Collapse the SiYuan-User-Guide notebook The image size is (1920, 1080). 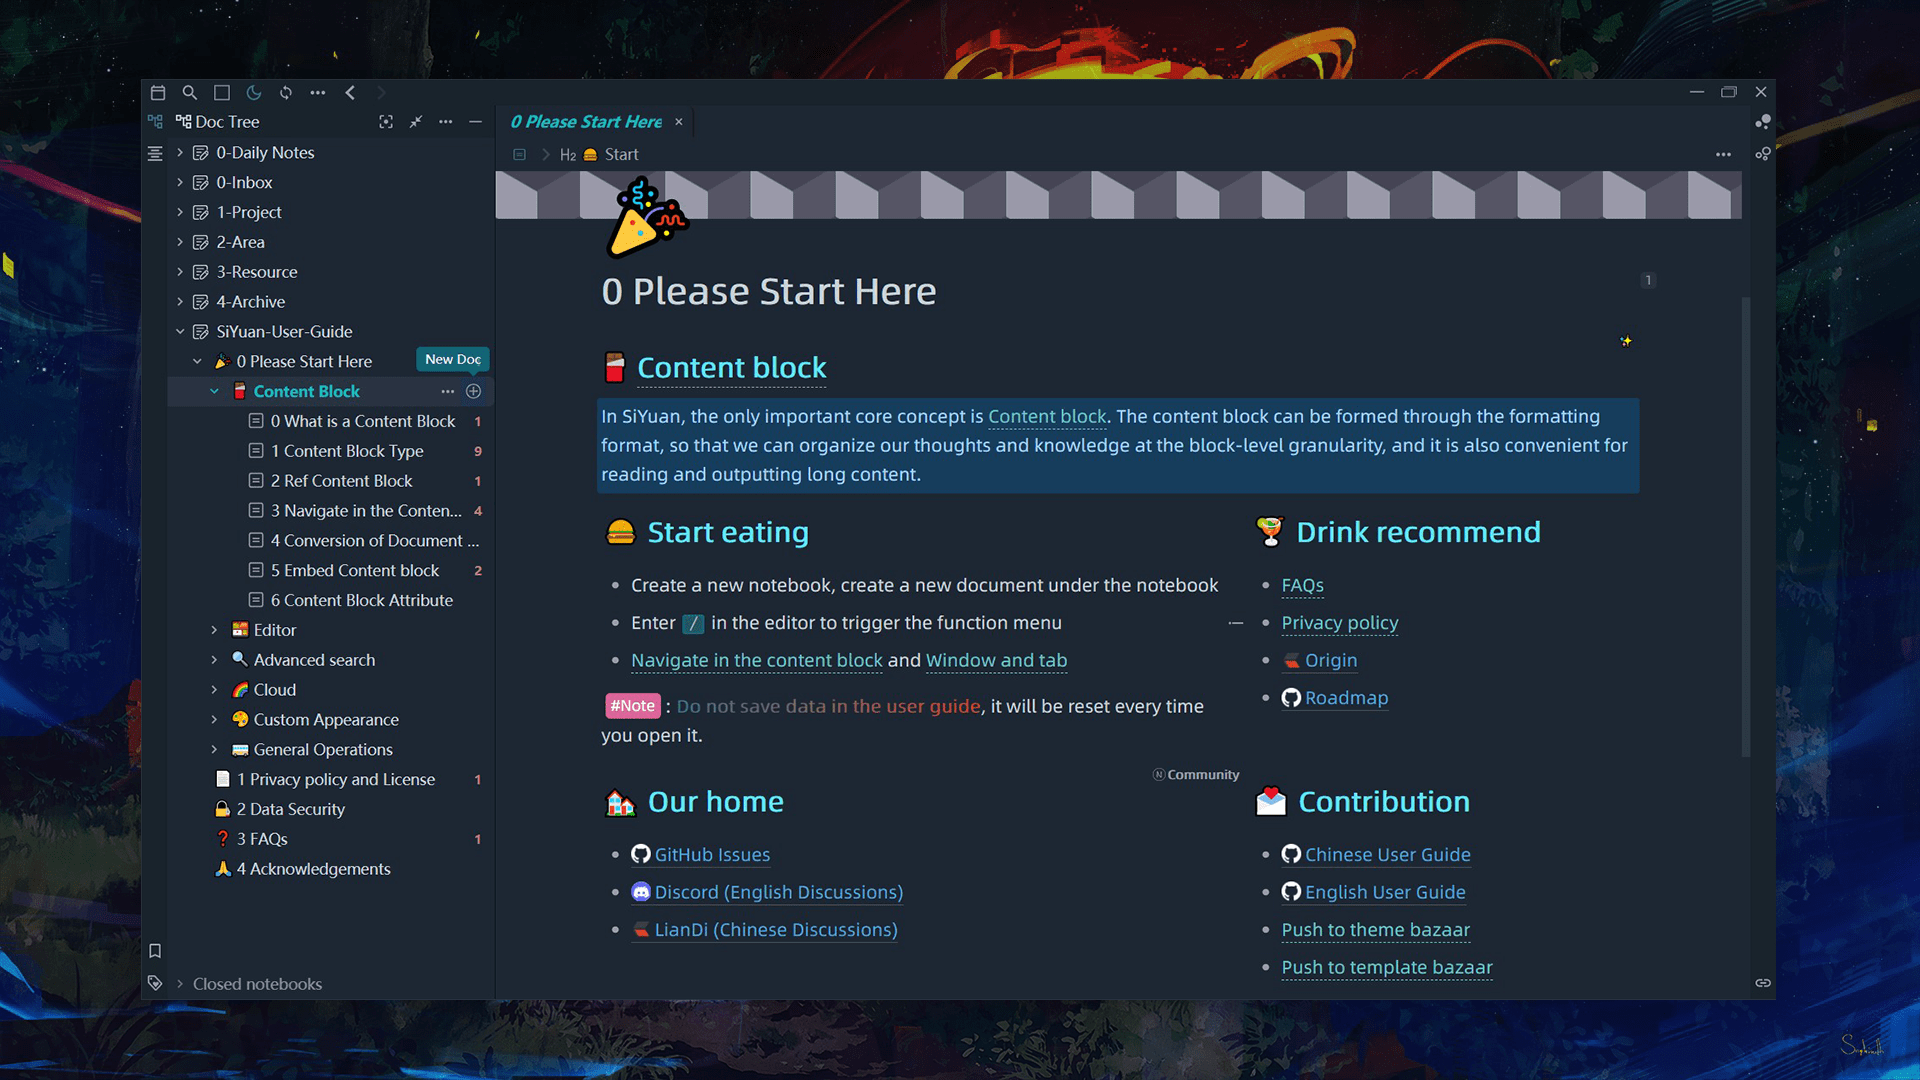click(180, 331)
